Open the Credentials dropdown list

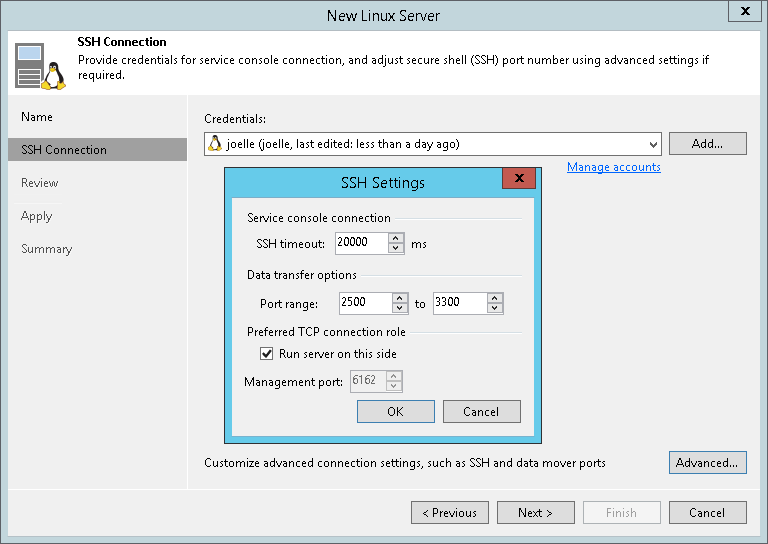pyautogui.click(x=652, y=144)
